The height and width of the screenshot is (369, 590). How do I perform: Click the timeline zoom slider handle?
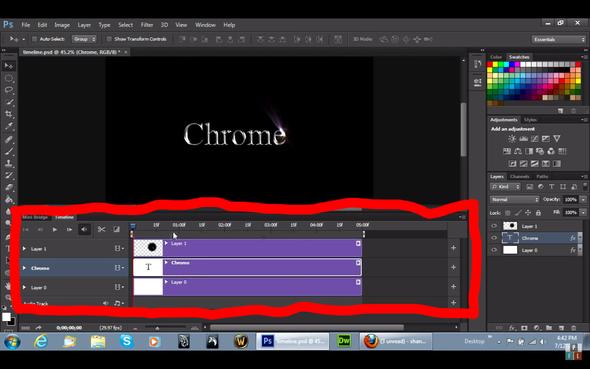point(157,328)
